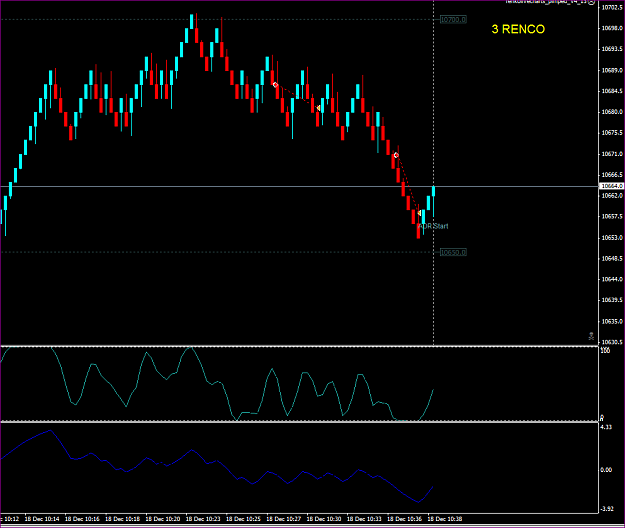Image resolution: width=625 pixels, height=528 pixels.
Task: Click price scale value 10630.5
Action: tap(612, 342)
